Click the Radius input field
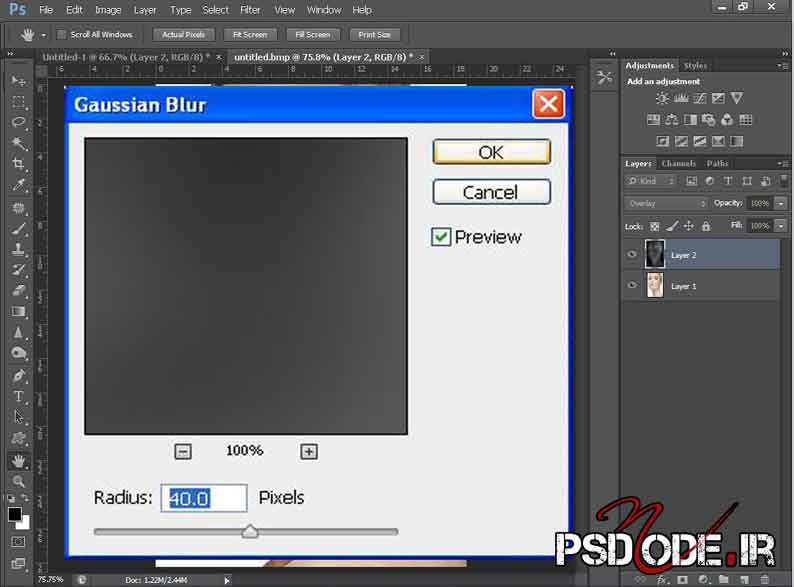 coord(204,498)
